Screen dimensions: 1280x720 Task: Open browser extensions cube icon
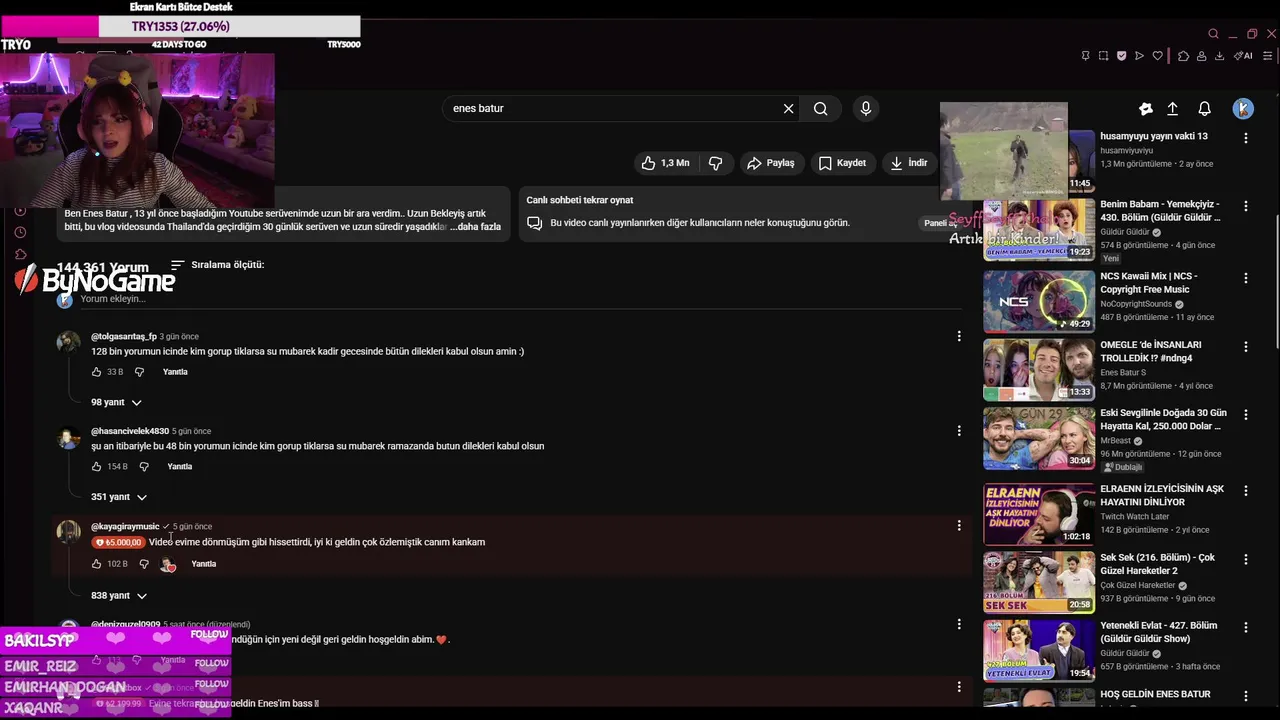coord(1183,56)
